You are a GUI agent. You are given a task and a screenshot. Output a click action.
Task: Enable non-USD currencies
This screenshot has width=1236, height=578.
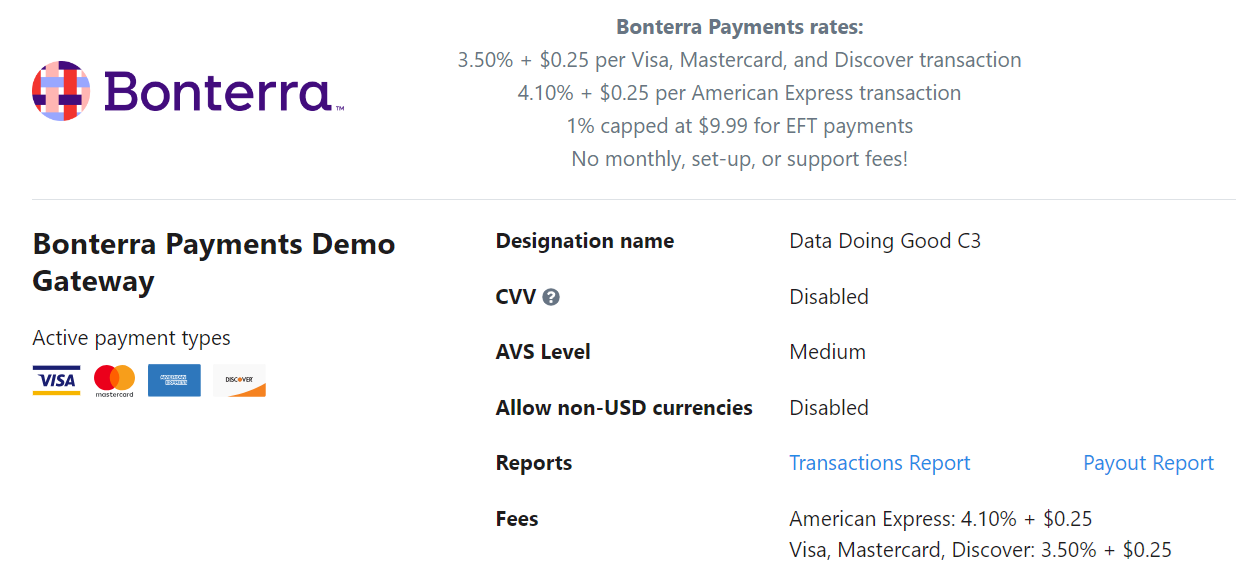828,407
